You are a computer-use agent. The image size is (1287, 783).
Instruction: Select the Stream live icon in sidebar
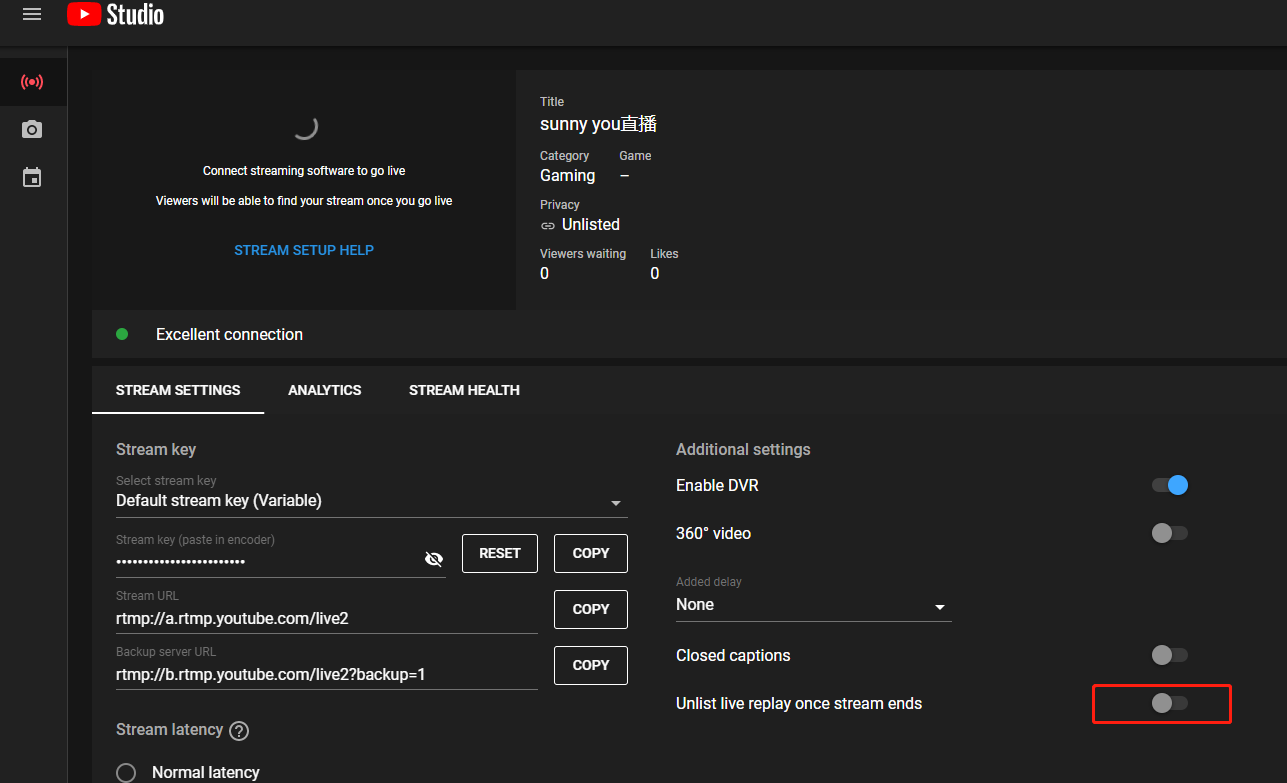pos(32,82)
